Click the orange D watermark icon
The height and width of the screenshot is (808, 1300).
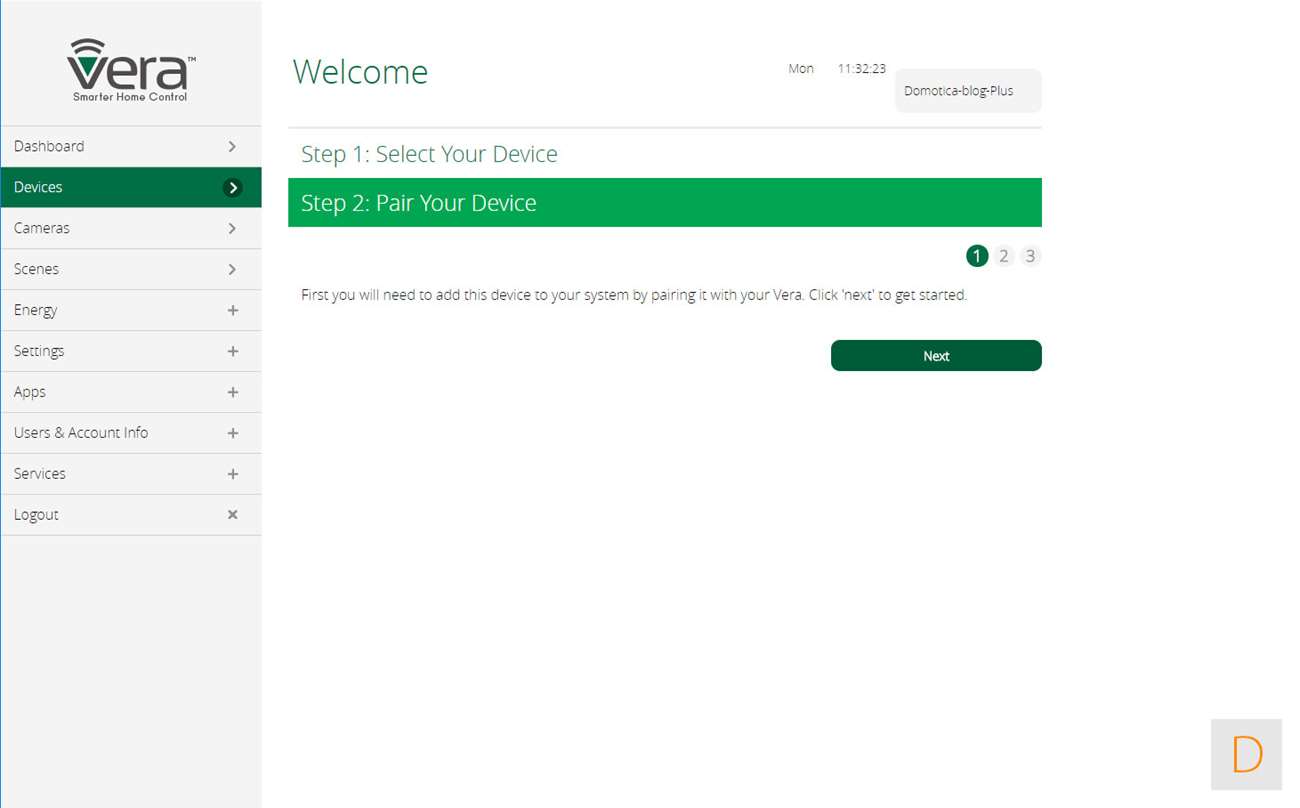(1246, 754)
